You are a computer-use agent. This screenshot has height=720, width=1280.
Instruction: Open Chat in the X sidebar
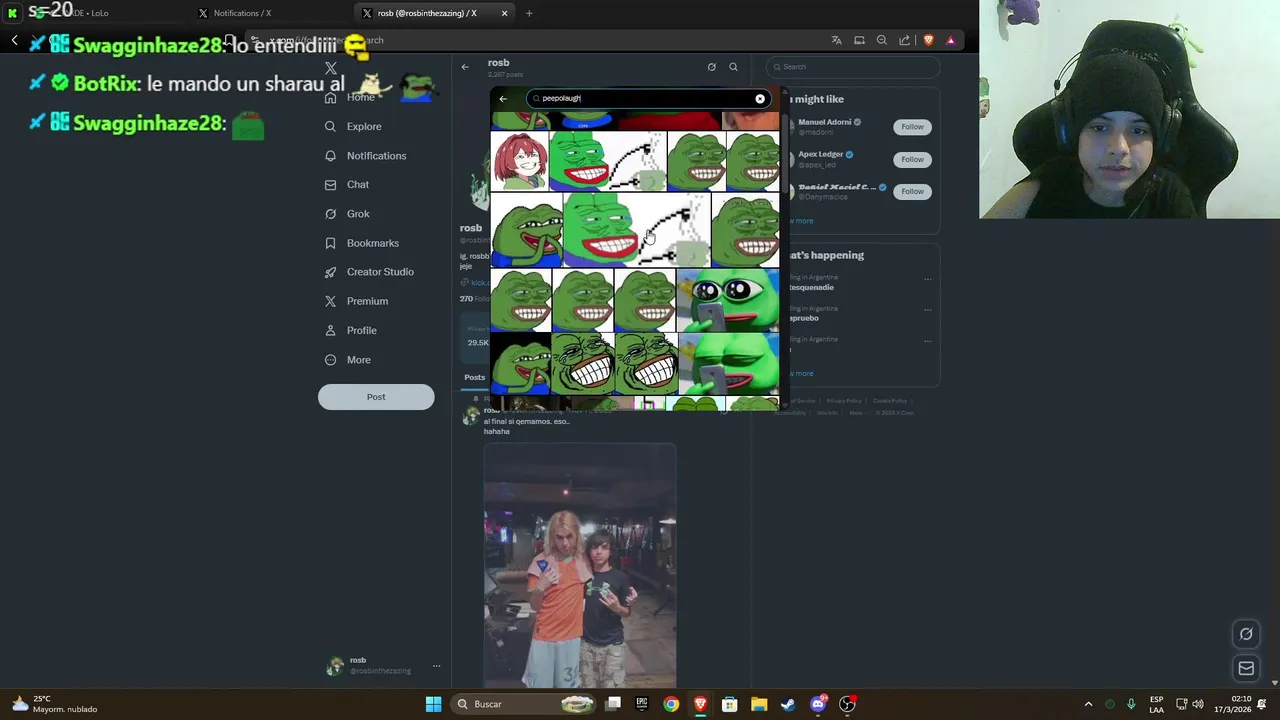(347, 185)
